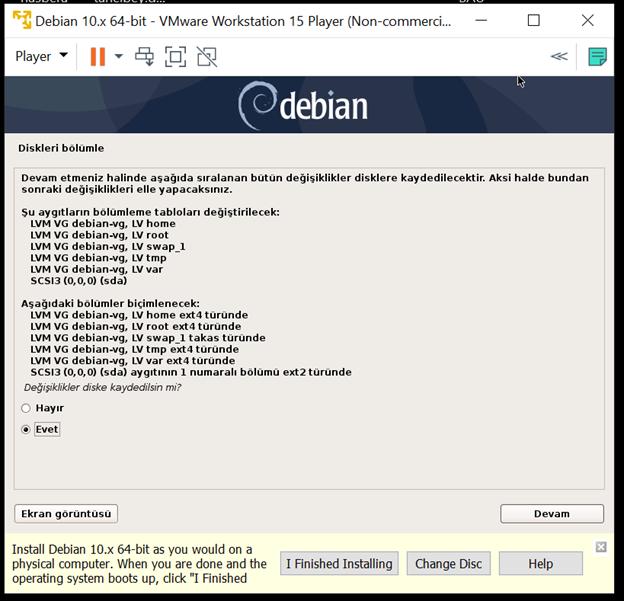Open the Player menu
The height and width of the screenshot is (601, 624).
(x=41, y=56)
